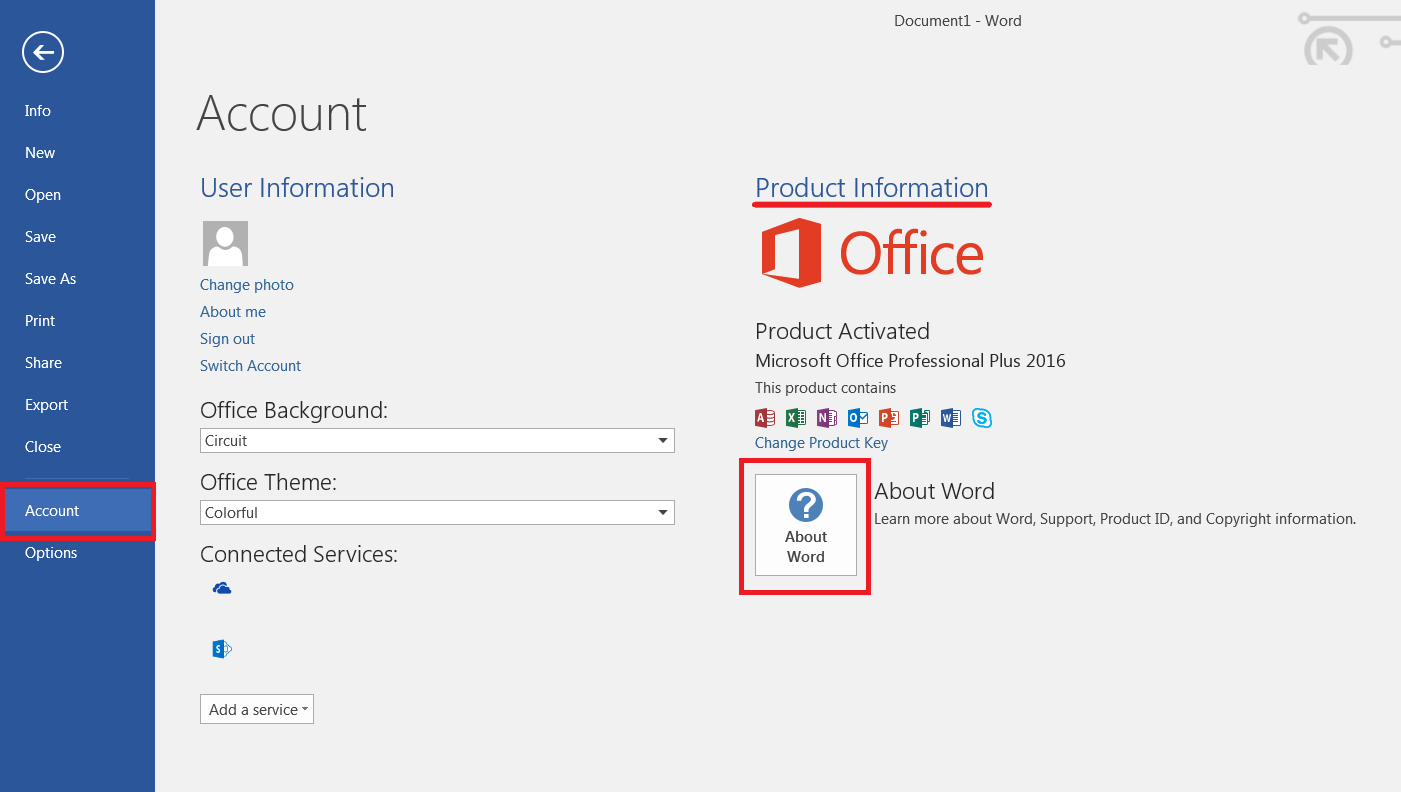
Task: Click the Skype for Business icon
Action: (982, 418)
